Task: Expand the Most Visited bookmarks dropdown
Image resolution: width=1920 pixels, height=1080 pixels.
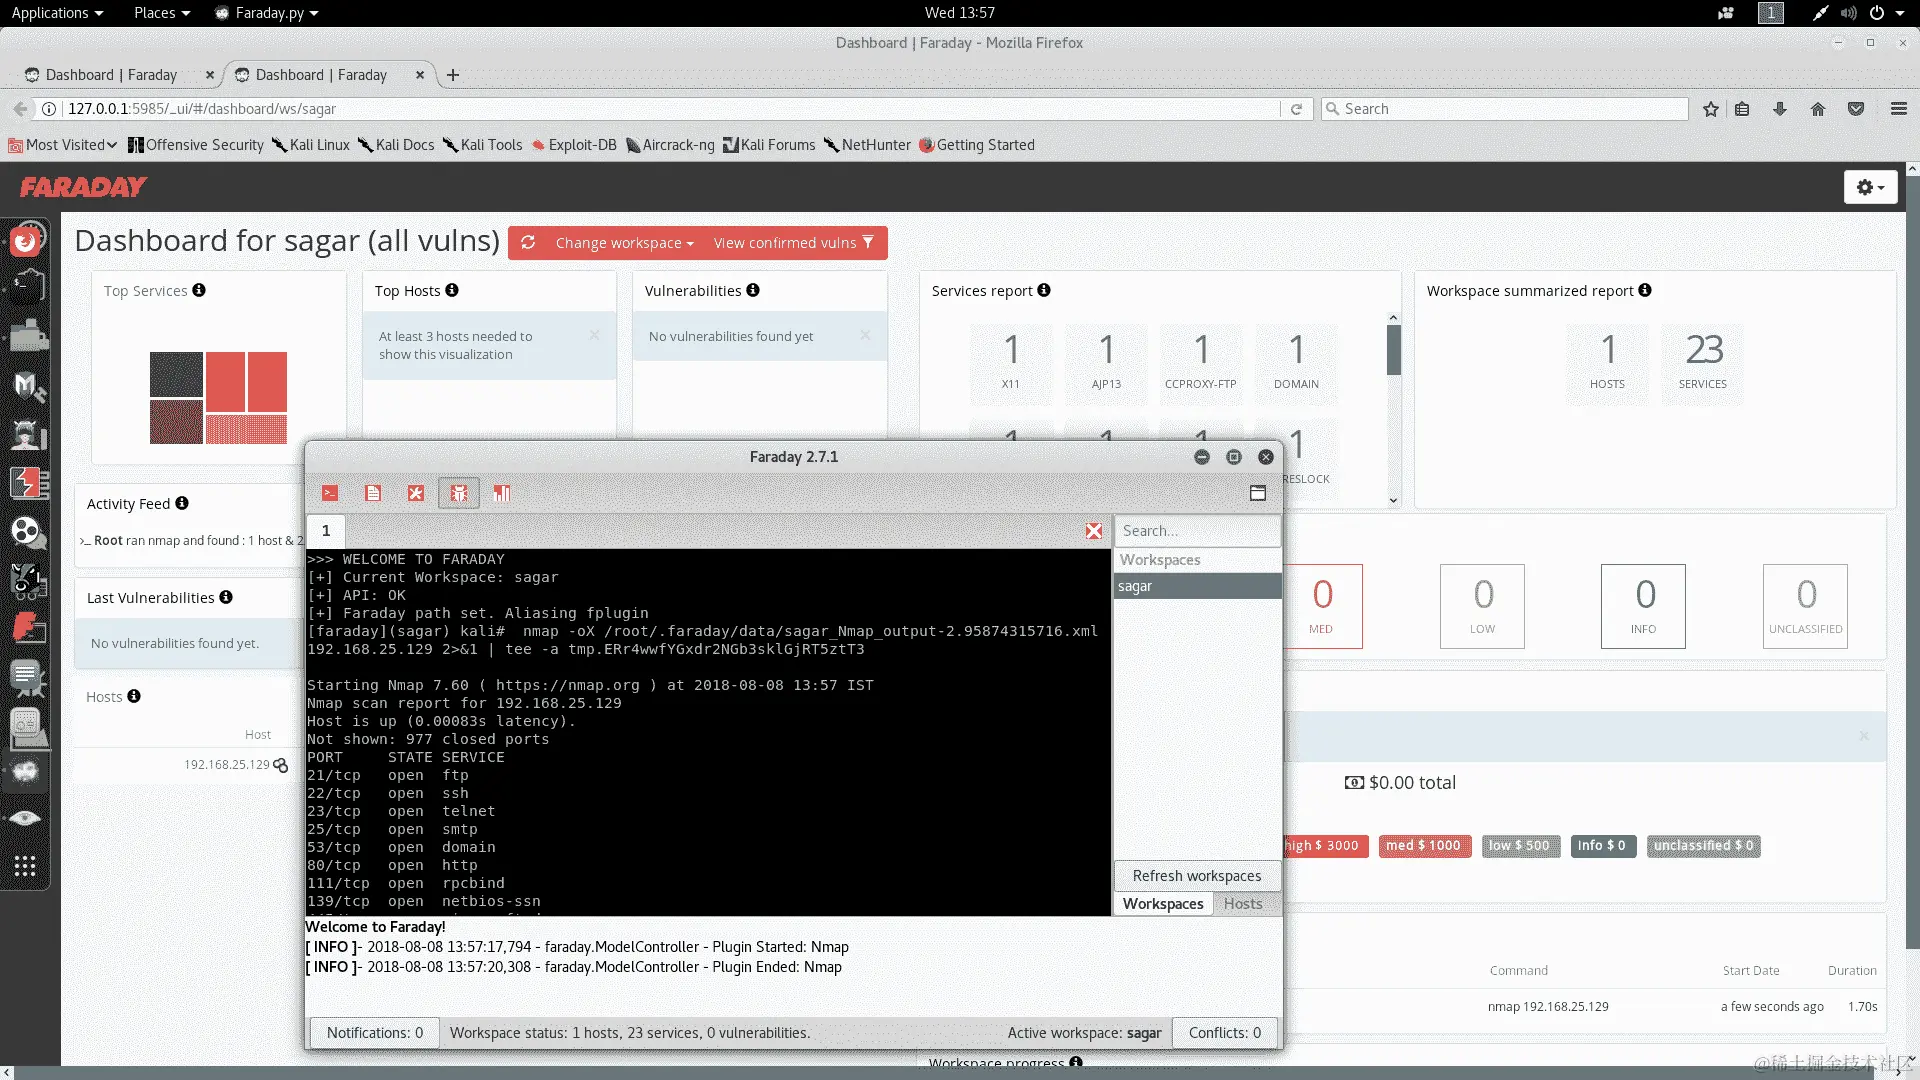Action: point(64,145)
